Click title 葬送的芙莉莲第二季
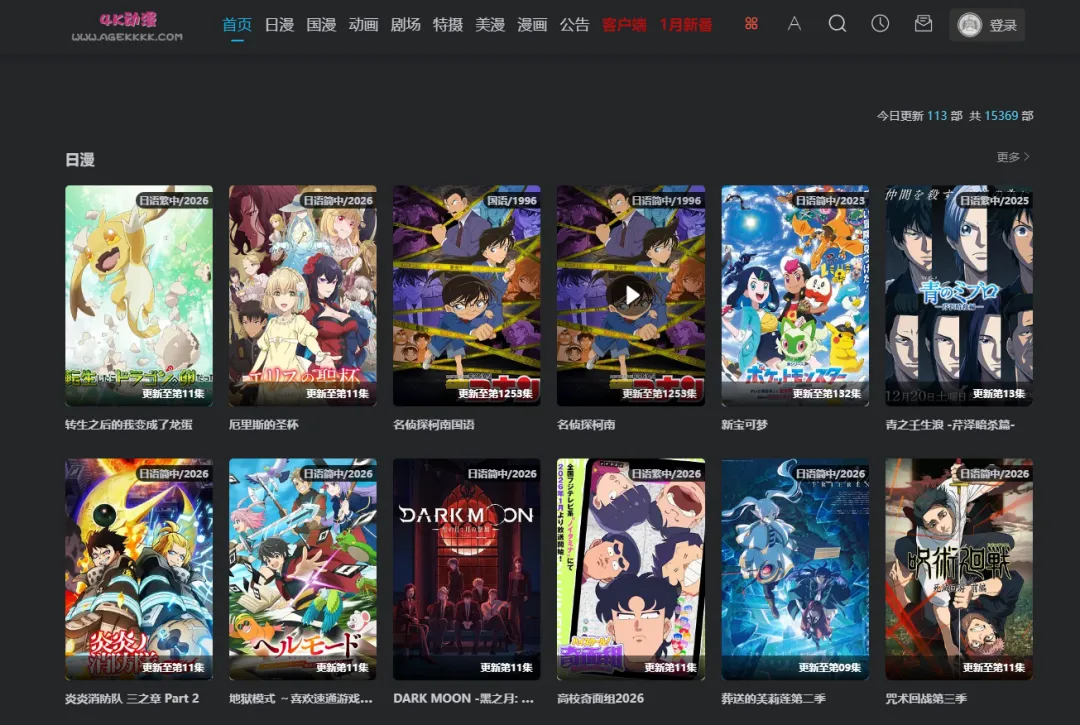Image resolution: width=1080 pixels, height=725 pixels. pyautogui.click(x=773, y=698)
